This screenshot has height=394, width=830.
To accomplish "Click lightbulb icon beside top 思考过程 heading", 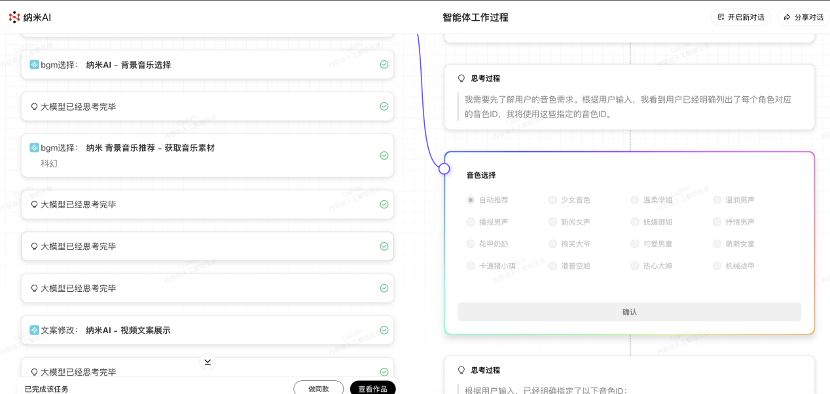I will pos(461,78).
